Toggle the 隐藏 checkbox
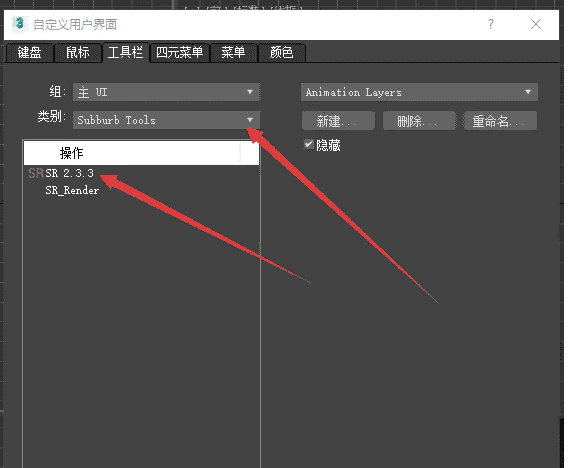Viewport: 568px width, 468px height. click(x=308, y=145)
